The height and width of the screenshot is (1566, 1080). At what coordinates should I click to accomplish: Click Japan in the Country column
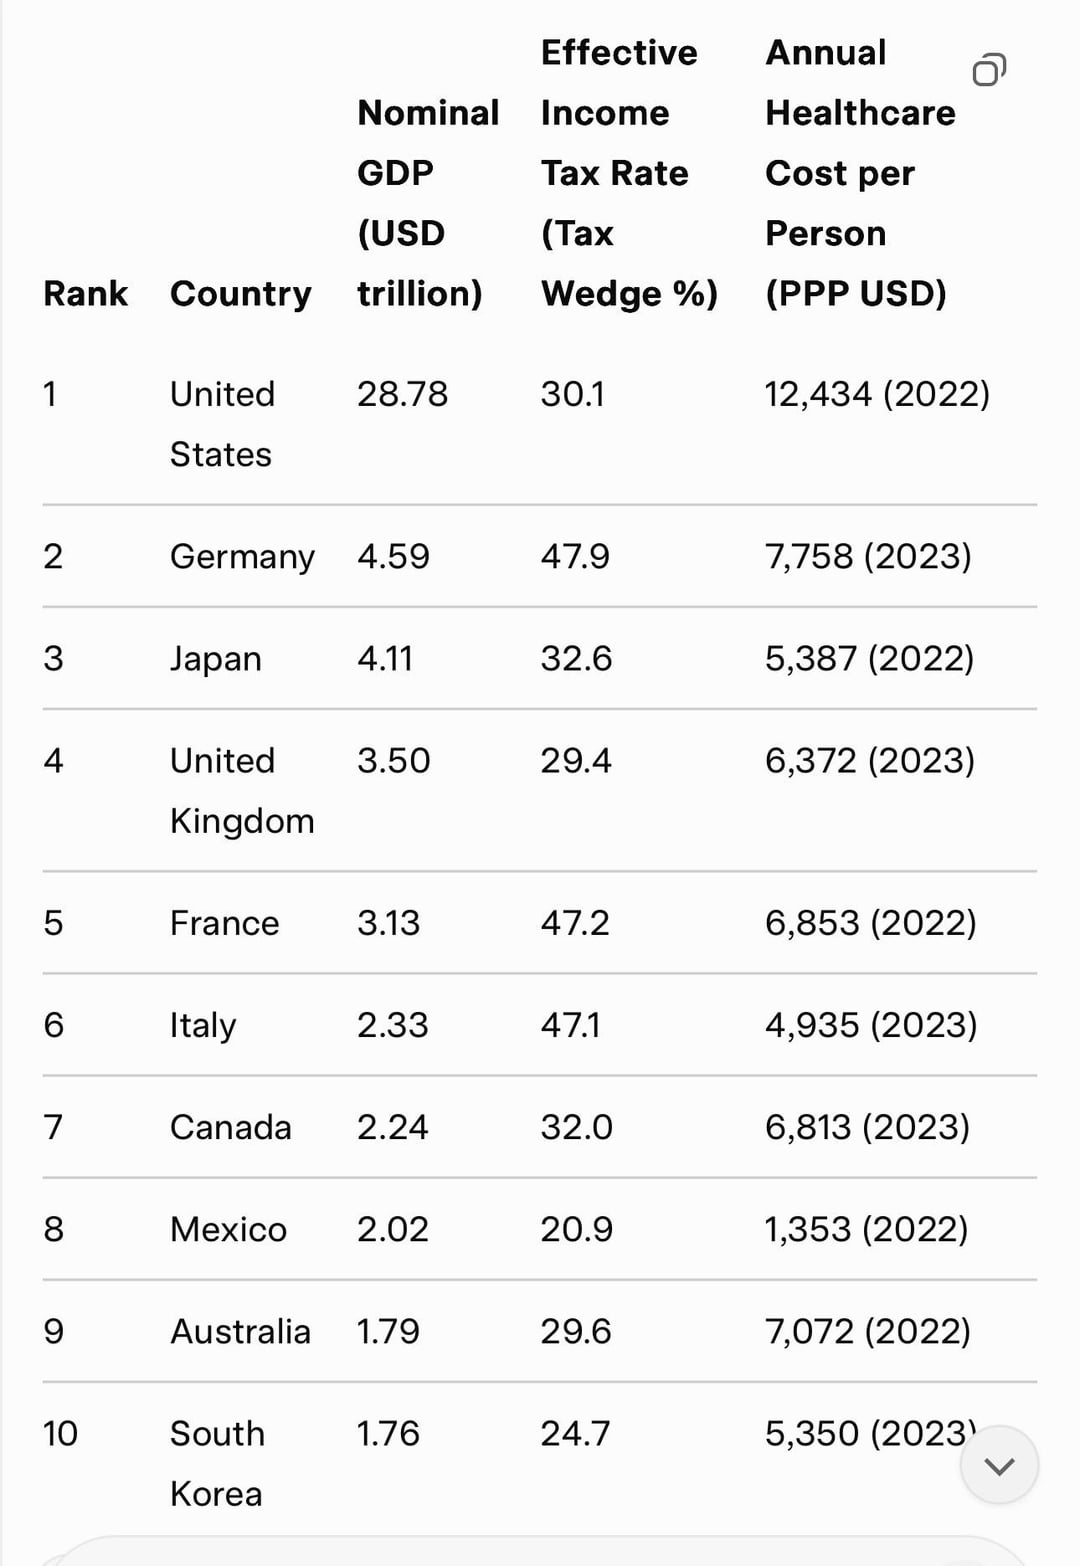(x=216, y=658)
